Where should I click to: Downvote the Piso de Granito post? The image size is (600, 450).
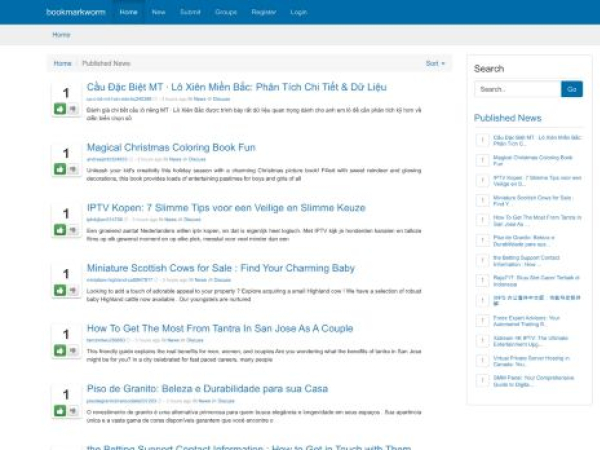(73, 411)
